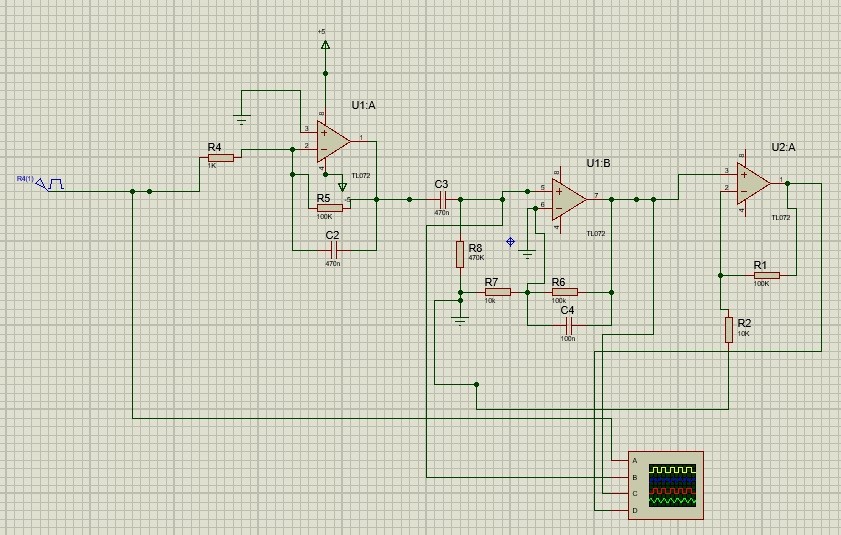The height and width of the screenshot is (535, 841).
Task: Click the 1K value under R4
Action: [x=212, y=166]
